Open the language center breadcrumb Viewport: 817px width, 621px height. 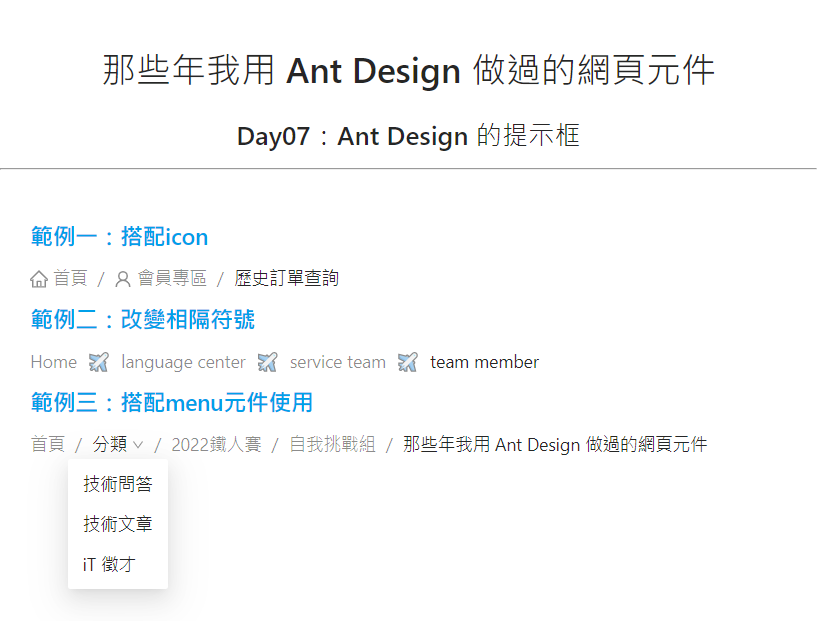pyautogui.click(x=183, y=362)
